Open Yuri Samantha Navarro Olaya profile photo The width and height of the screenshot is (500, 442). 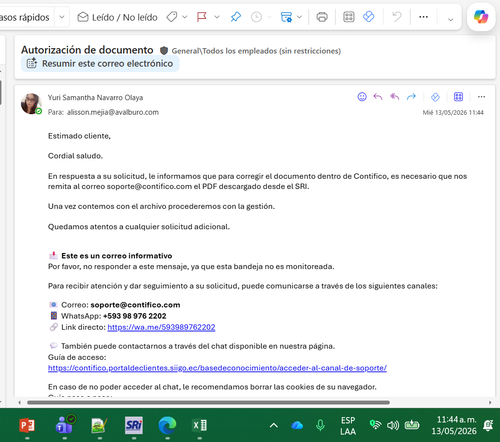31,104
